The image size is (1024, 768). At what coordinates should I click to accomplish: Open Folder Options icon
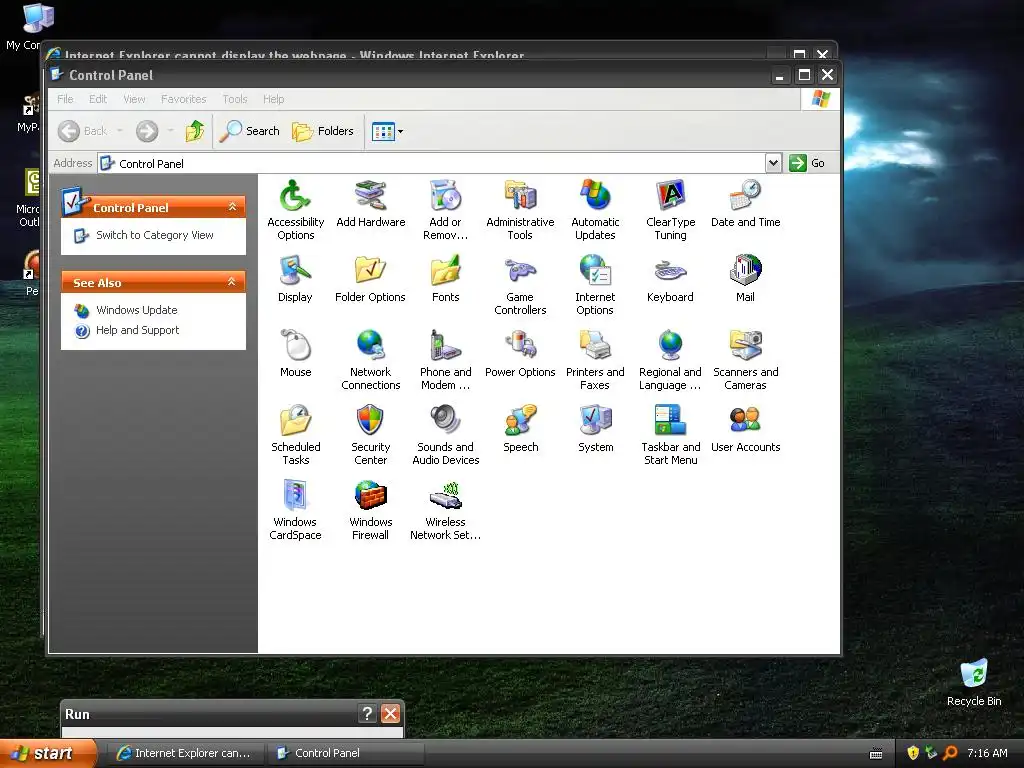(370, 279)
